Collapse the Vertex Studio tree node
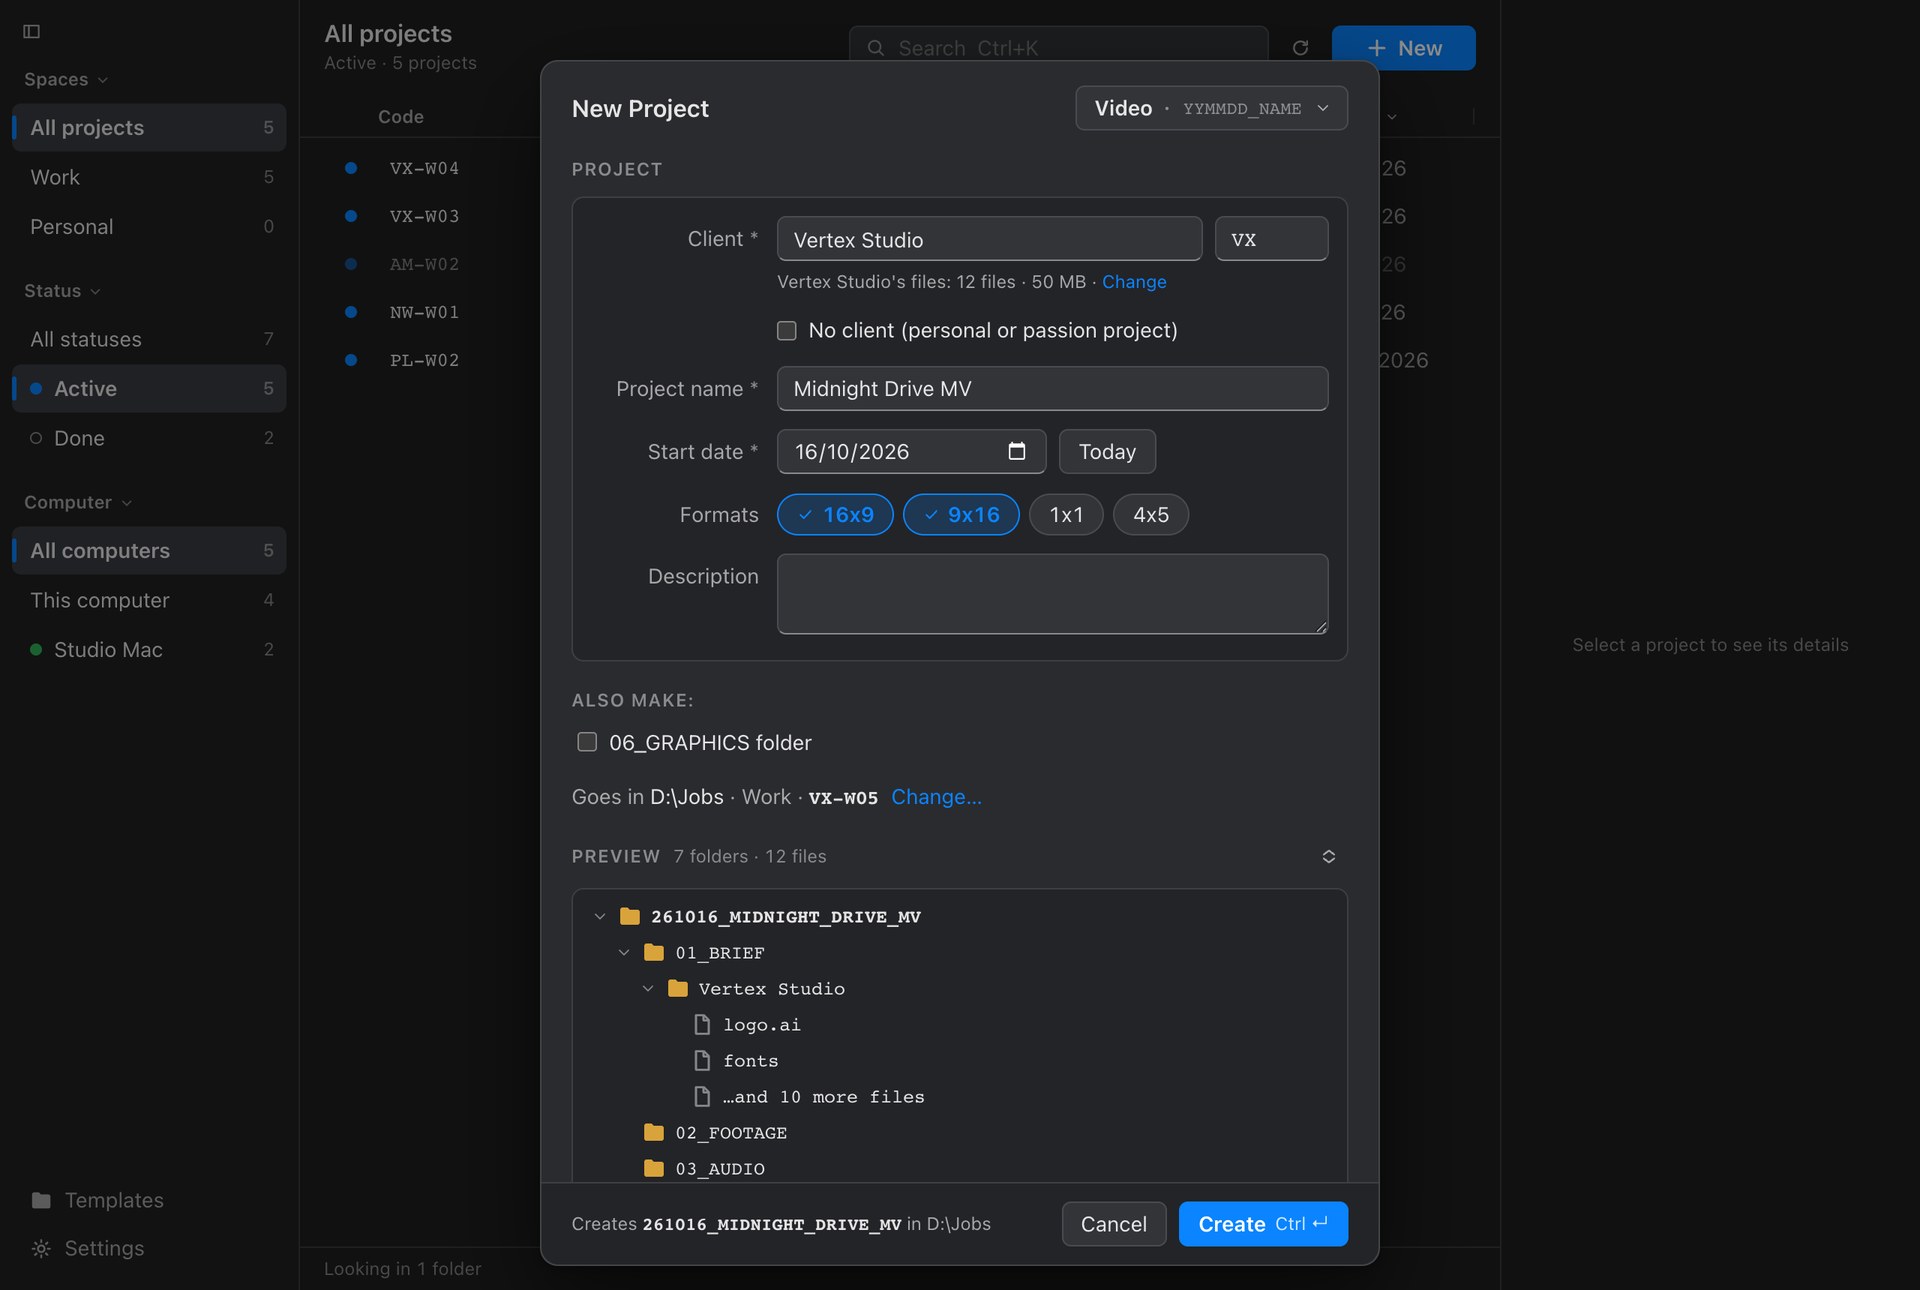 click(648, 988)
